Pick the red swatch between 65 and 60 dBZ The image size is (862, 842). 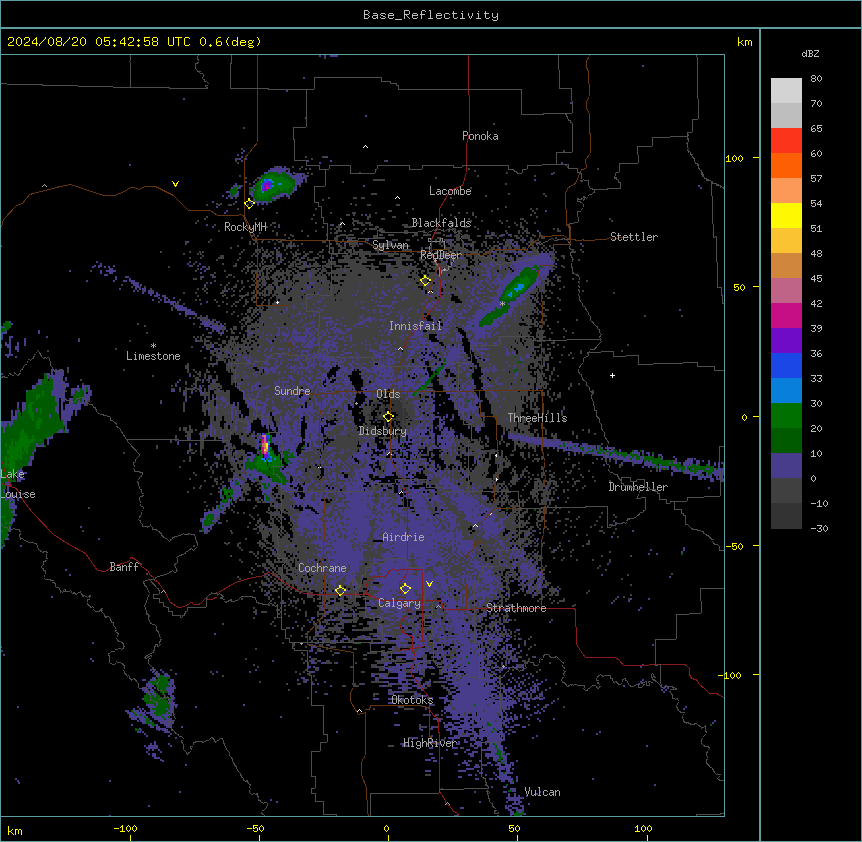click(x=786, y=141)
